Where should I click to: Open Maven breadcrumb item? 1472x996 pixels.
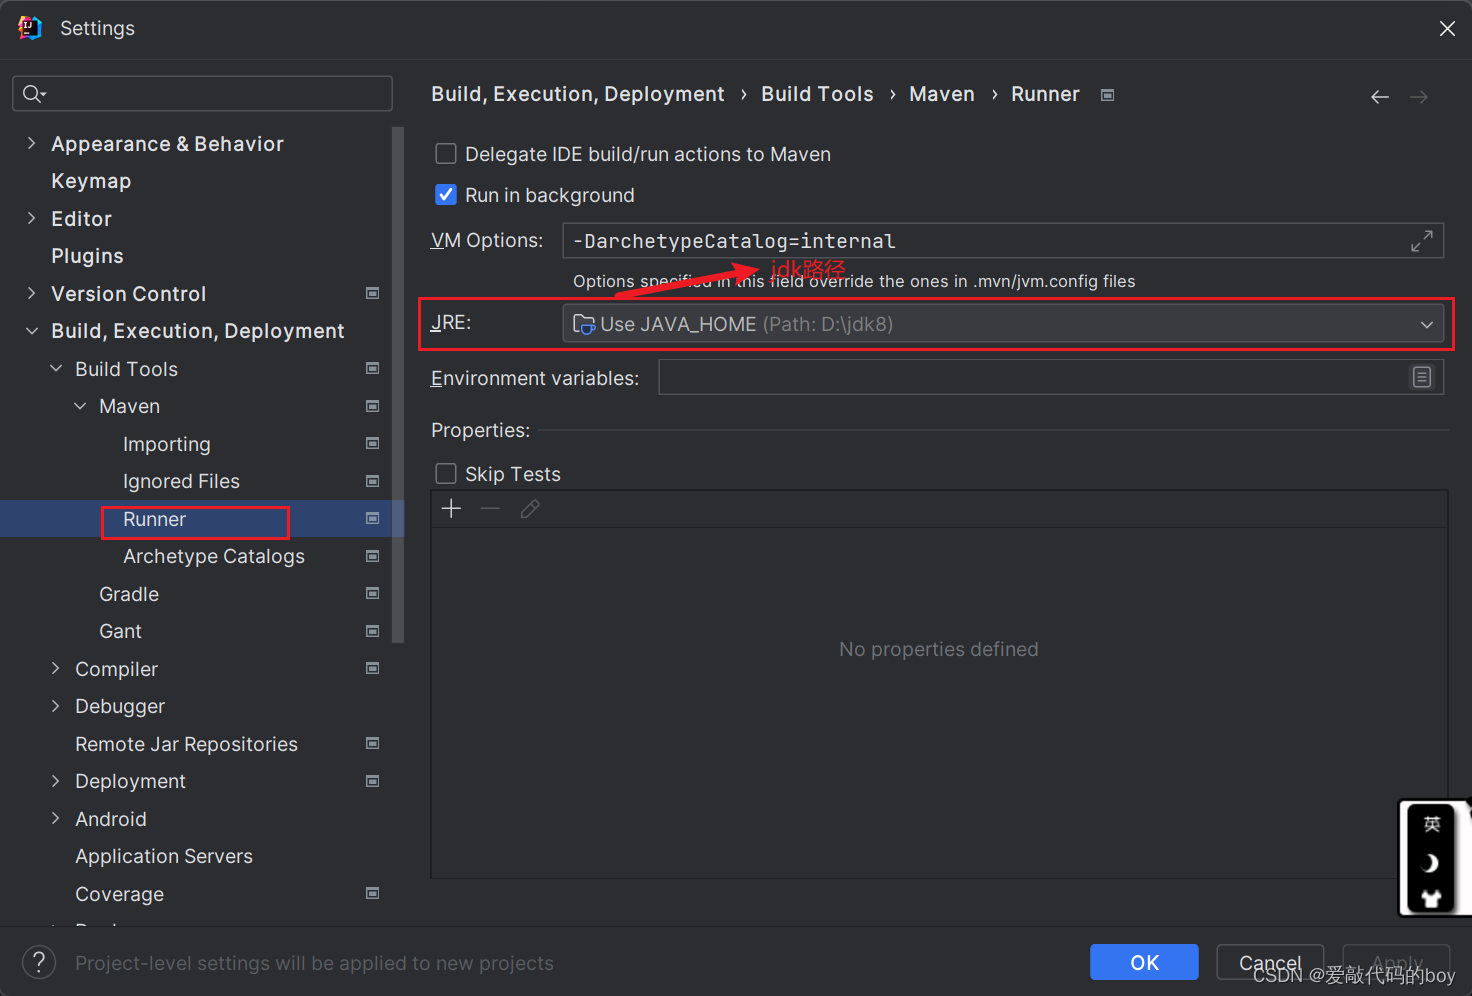pos(941,93)
